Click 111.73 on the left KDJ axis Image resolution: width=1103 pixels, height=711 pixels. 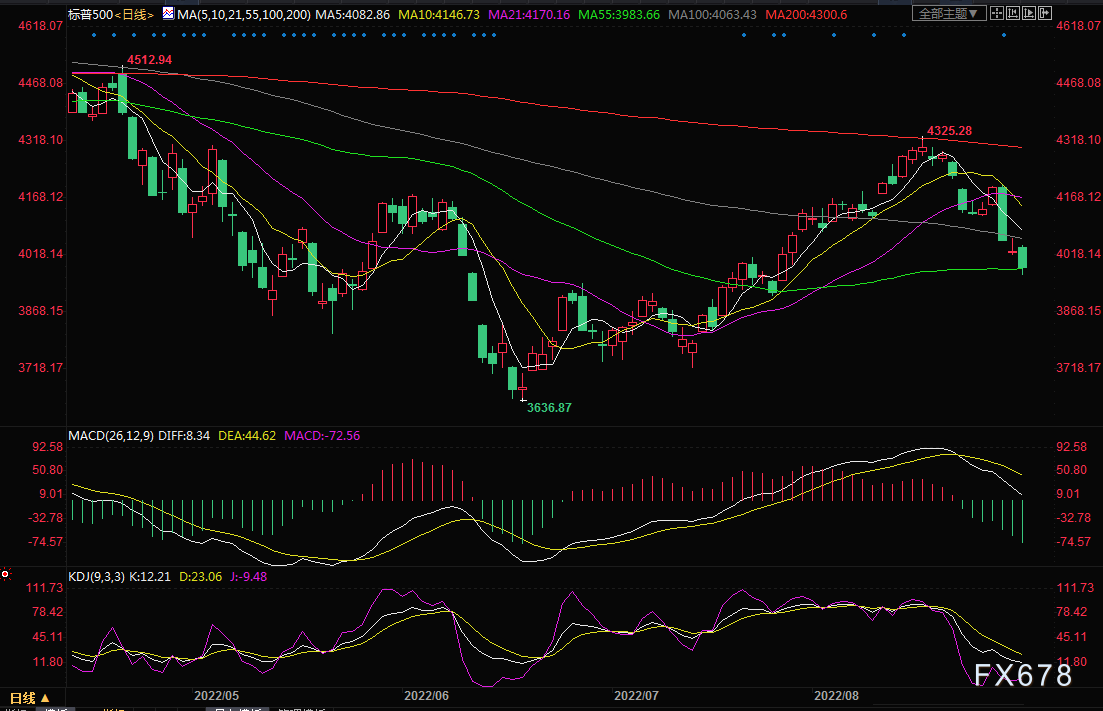44,588
